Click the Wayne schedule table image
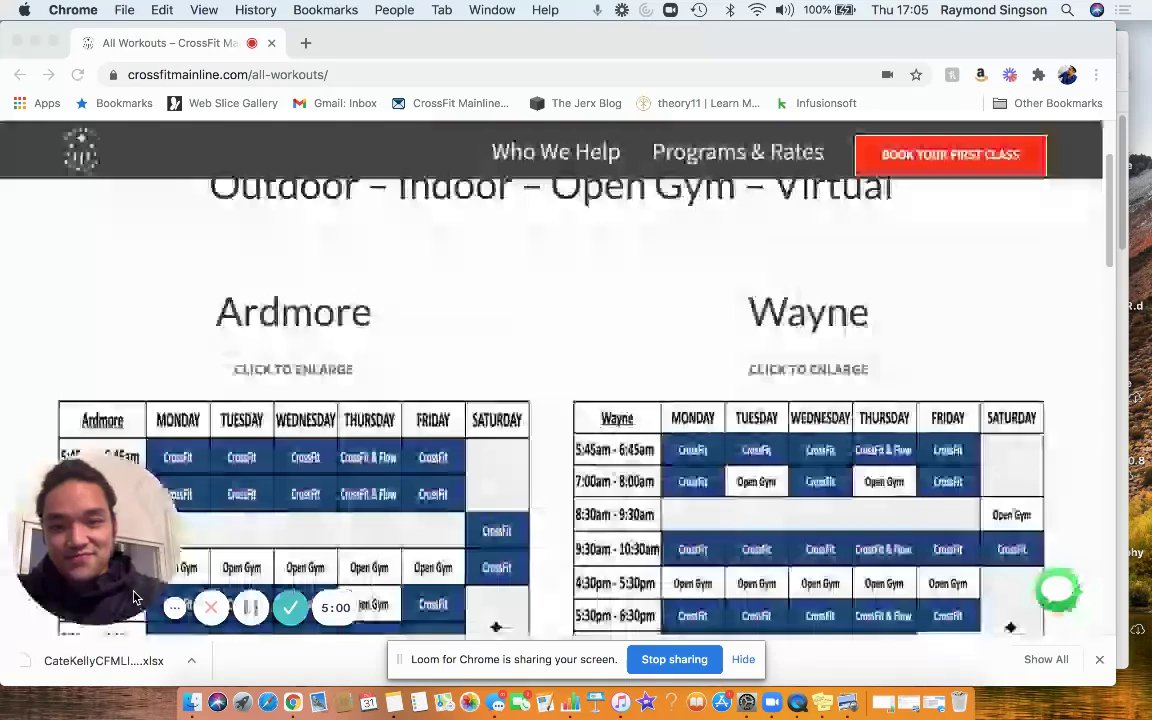 point(808,518)
